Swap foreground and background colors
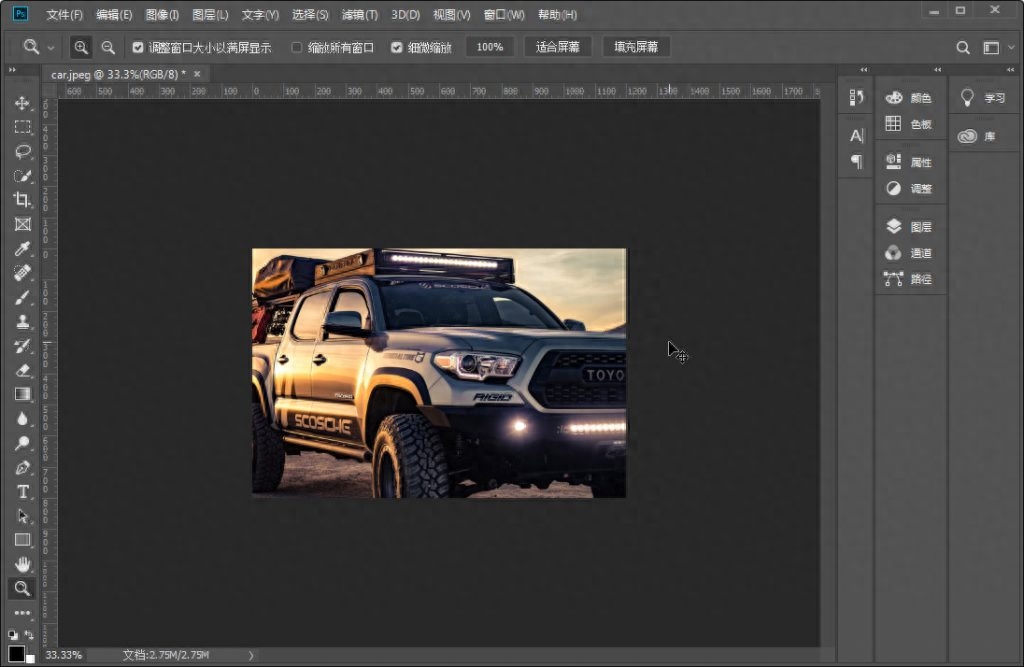Image resolution: width=1024 pixels, height=667 pixels. click(29, 634)
